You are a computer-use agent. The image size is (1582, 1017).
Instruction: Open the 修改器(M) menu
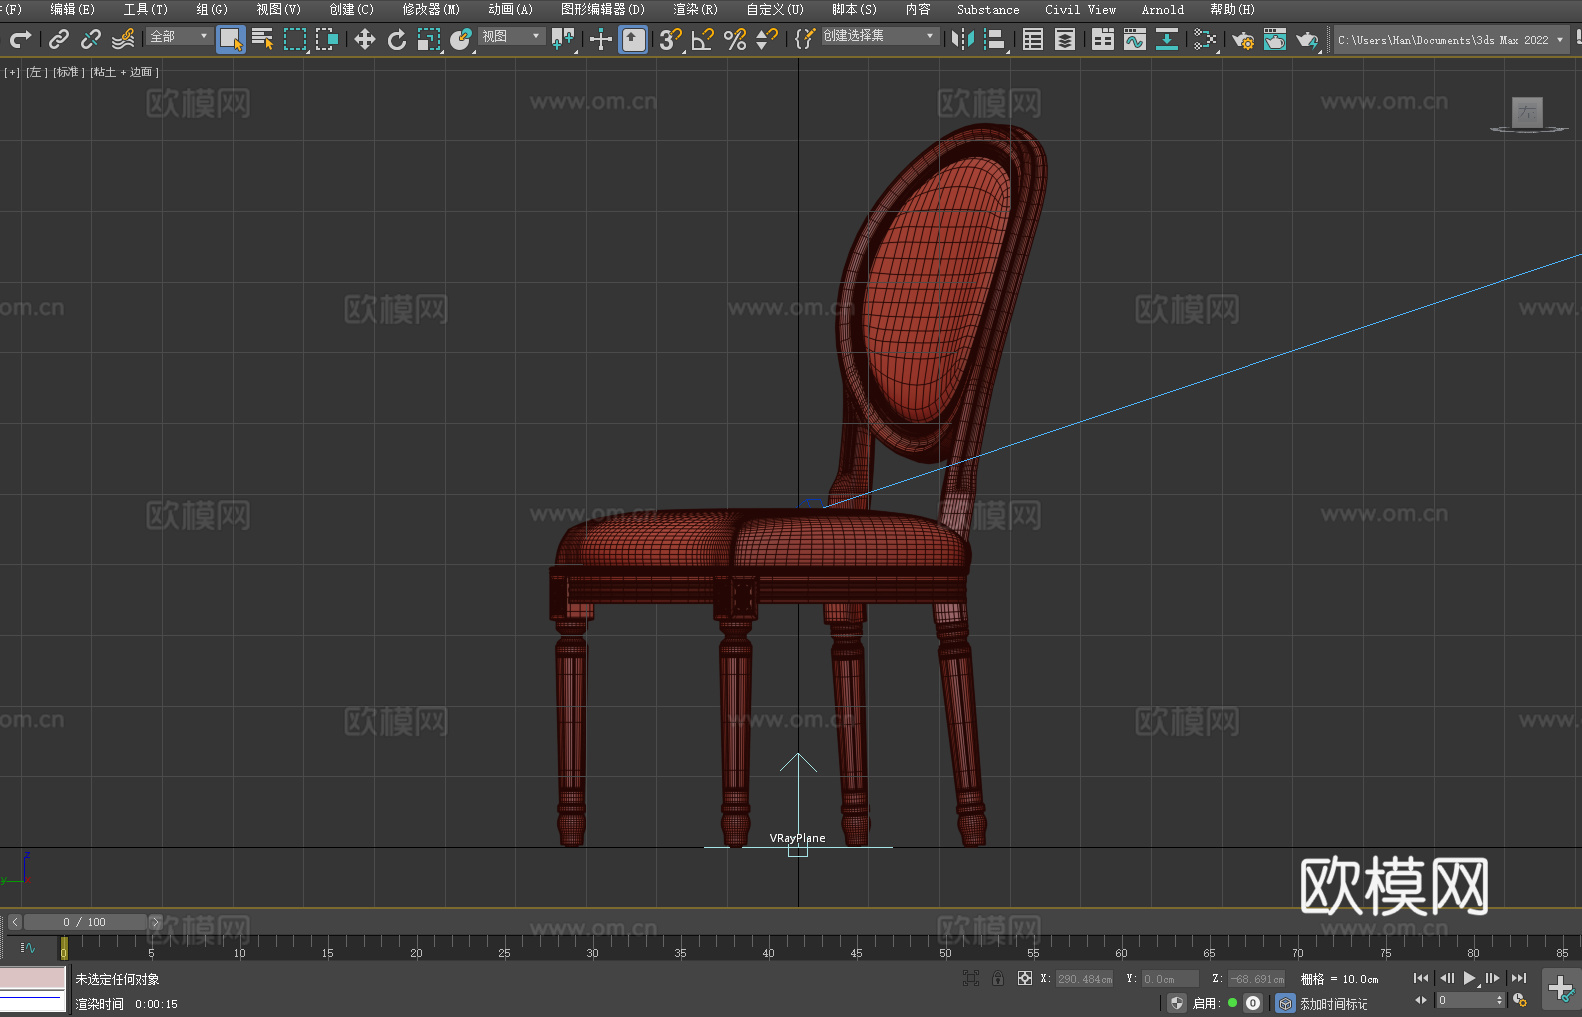(x=431, y=9)
